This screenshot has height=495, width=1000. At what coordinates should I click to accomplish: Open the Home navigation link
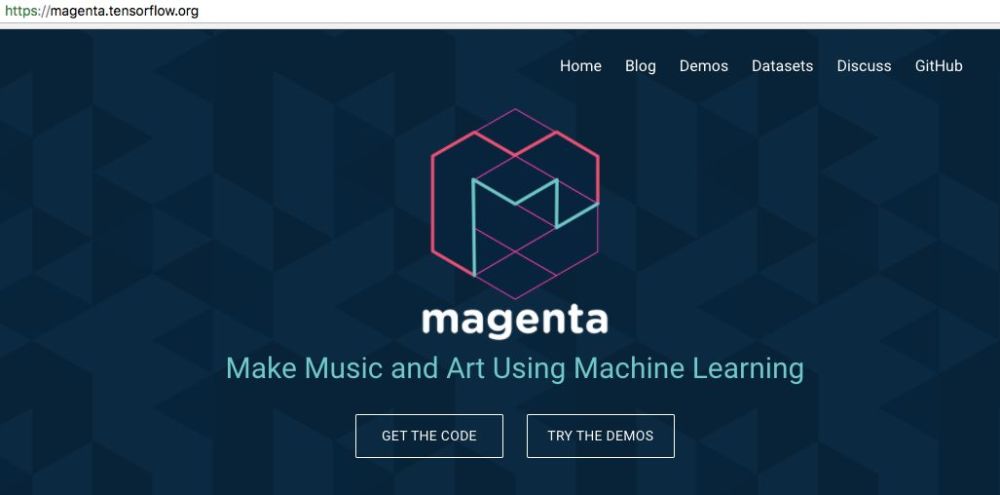tap(580, 66)
